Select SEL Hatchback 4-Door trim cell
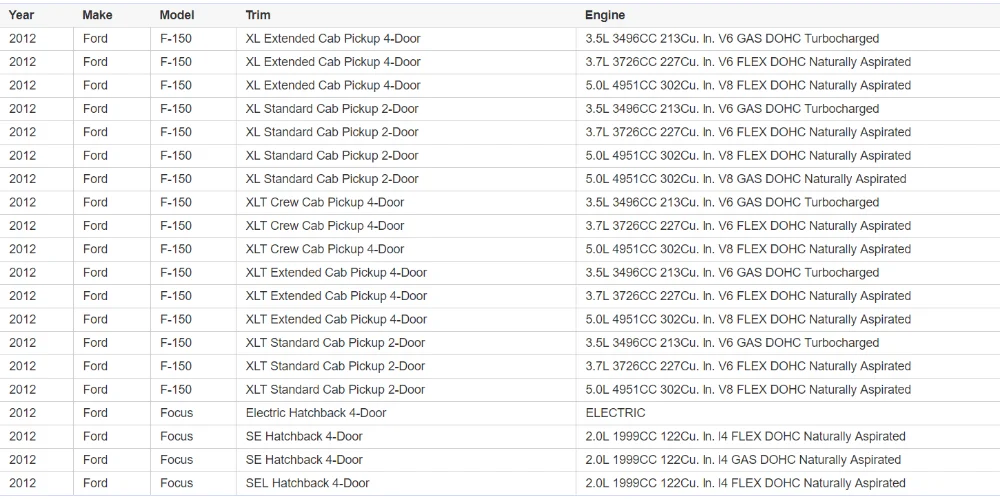Screen dimensions: 1000x499 coord(307,483)
